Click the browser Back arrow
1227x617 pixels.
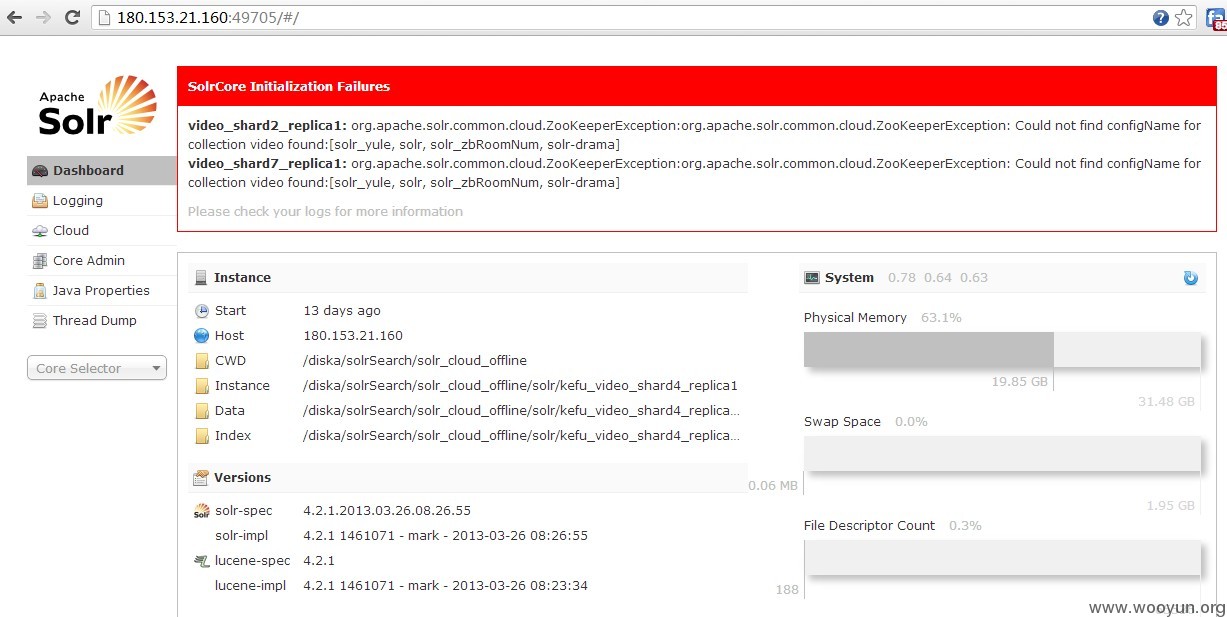tap(15, 17)
